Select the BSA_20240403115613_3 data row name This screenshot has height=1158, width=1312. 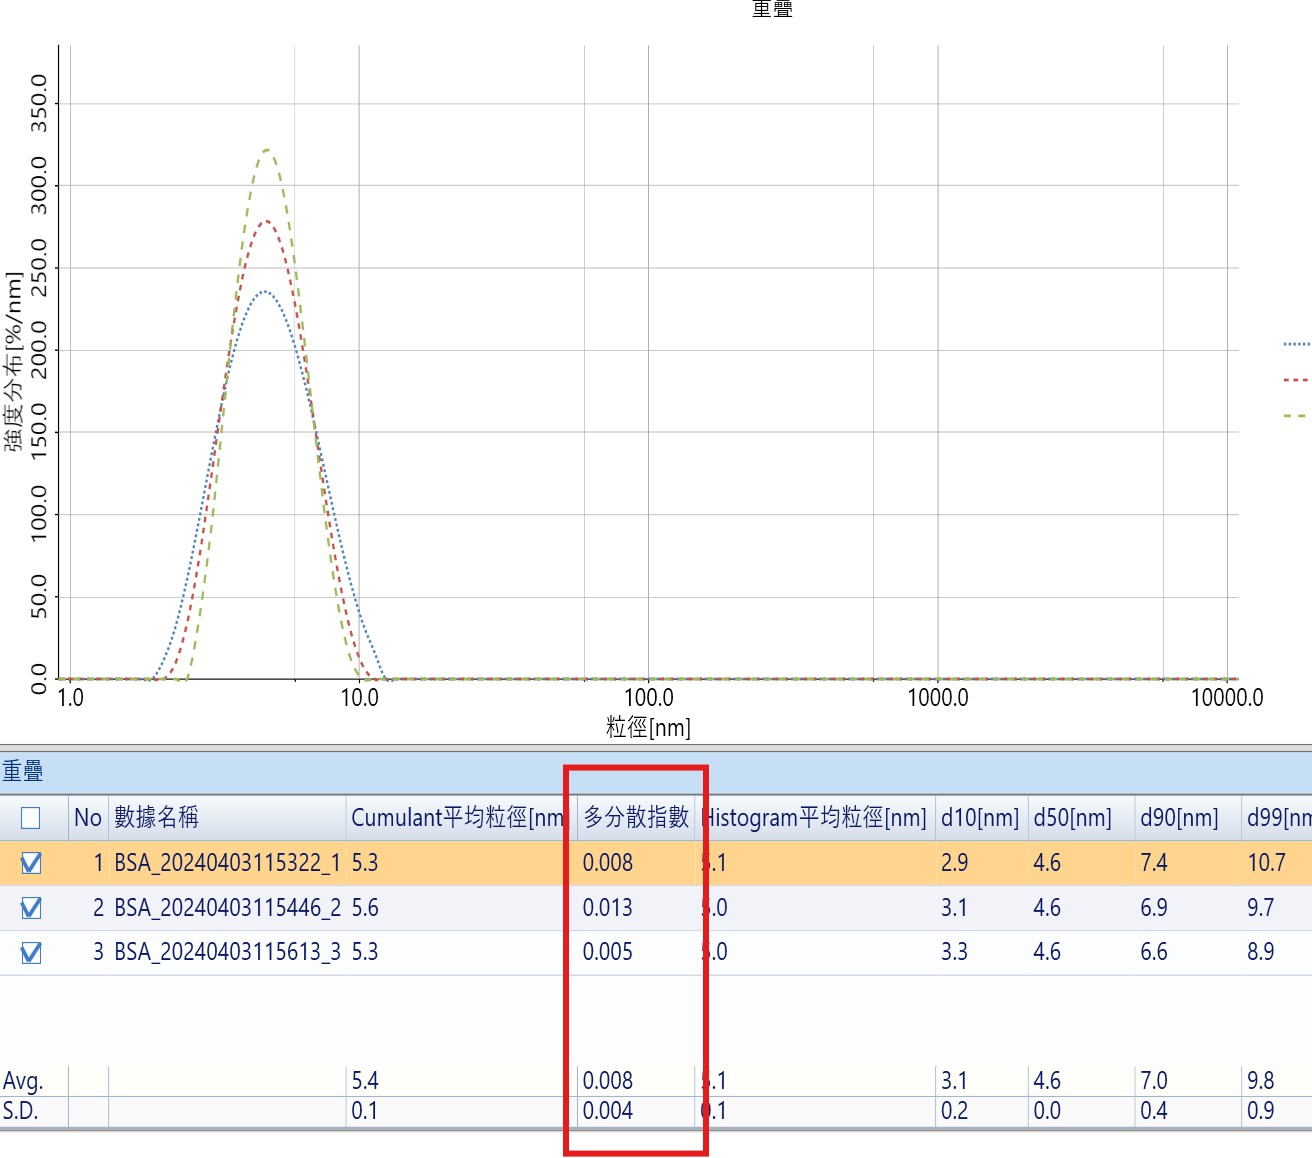point(227,952)
